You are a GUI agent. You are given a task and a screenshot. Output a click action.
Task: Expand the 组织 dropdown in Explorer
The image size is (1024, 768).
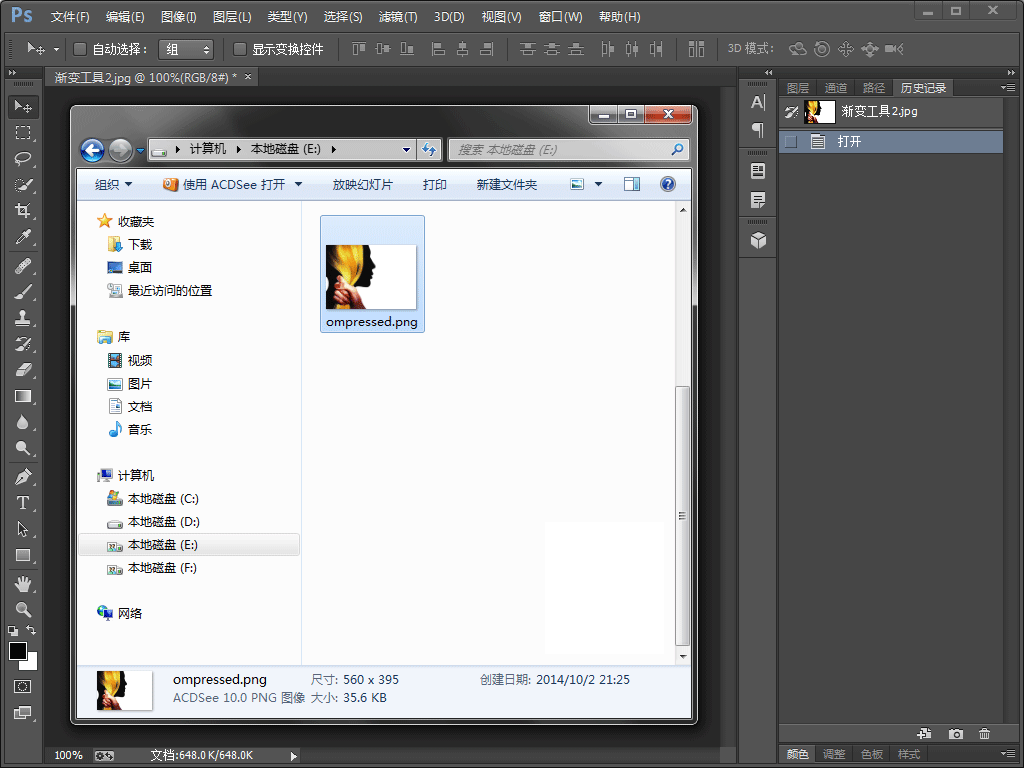pos(114,185)
